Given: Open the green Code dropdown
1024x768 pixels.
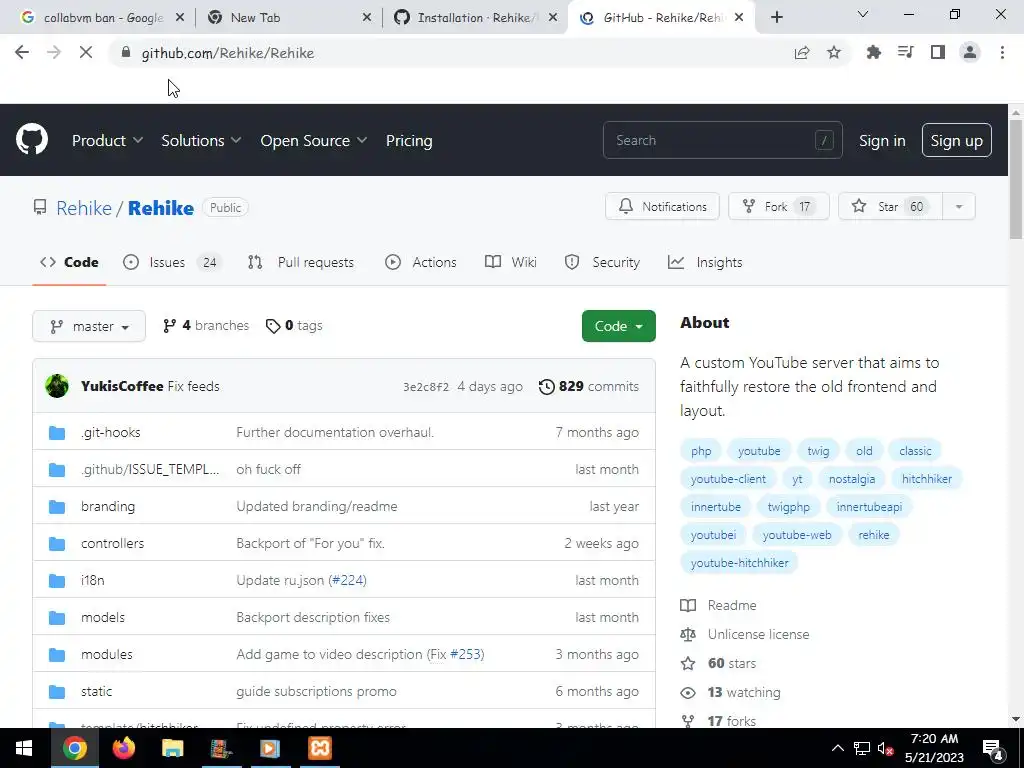Looking at the screenshot, I should (618, 326).
